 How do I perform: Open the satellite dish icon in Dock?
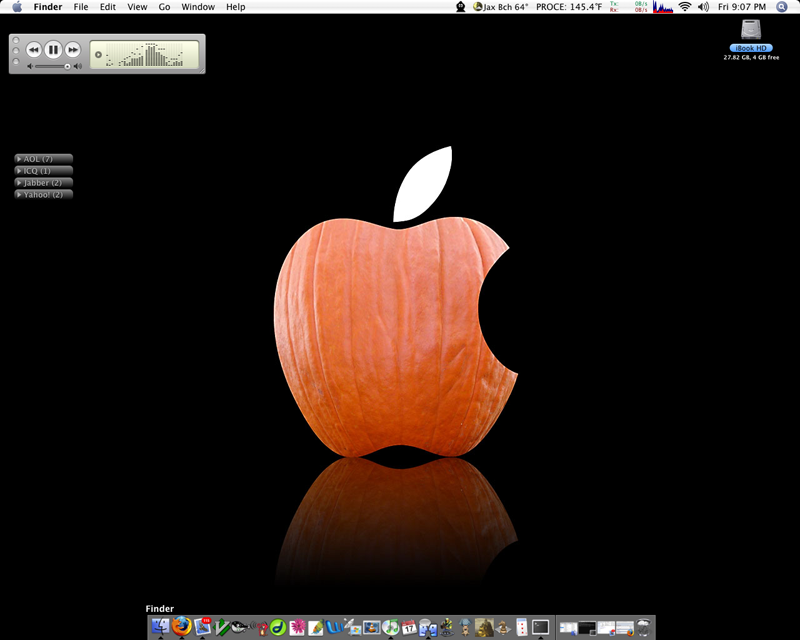[x=352, y=627]
